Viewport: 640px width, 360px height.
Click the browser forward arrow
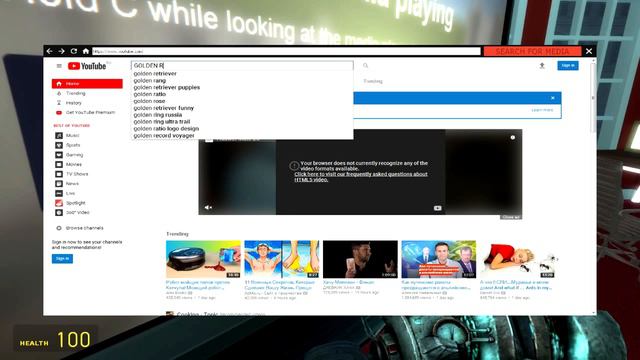pos(62,51)
